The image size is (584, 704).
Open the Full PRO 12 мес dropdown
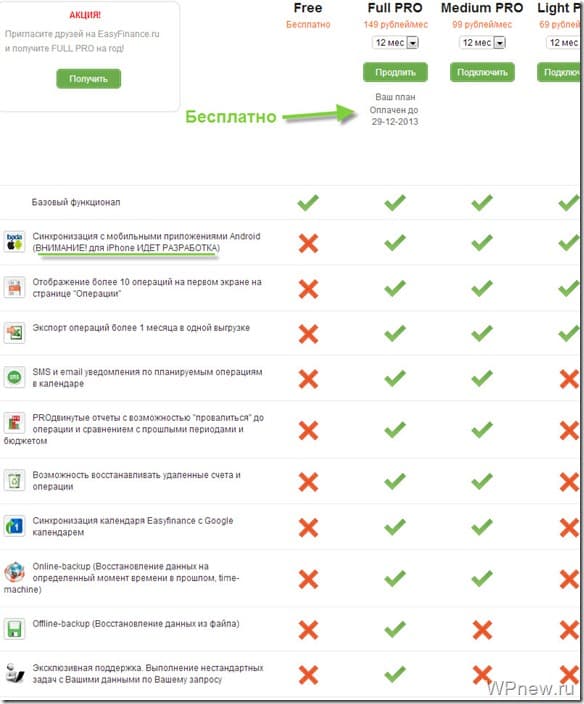395,43
